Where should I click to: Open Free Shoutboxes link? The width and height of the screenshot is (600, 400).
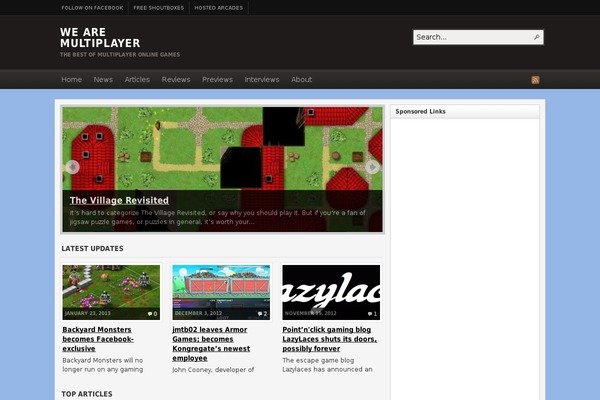pos(158,8)
